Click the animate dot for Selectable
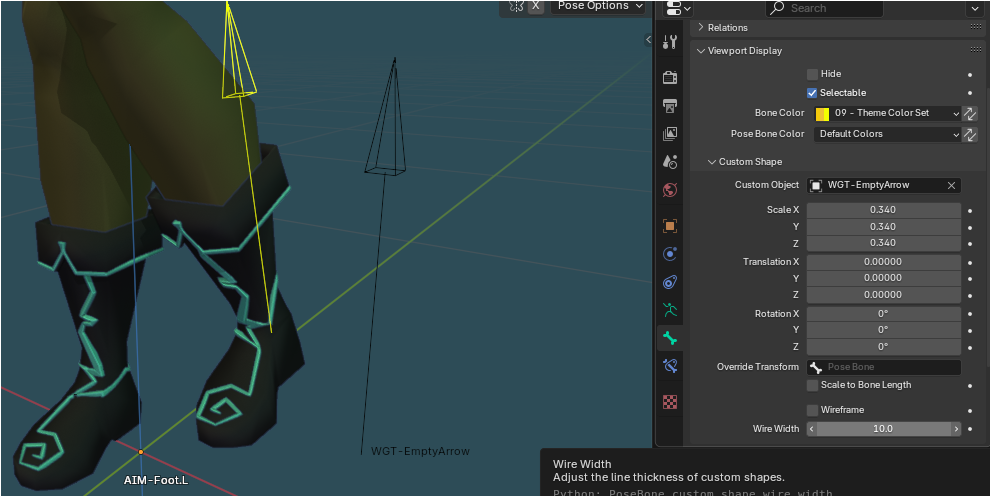This screenshot has height=497, width=991. point(970,93)
